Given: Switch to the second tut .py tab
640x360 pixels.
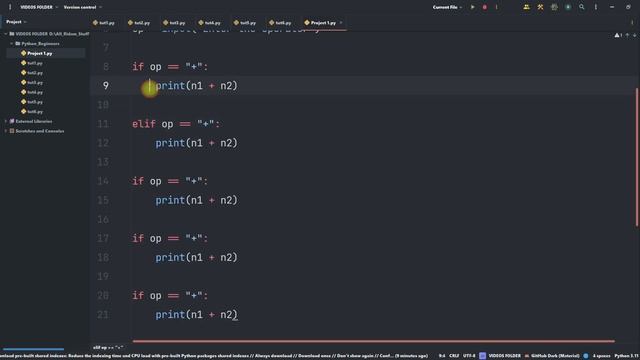Looking at the screenshot, I should 139,23.
